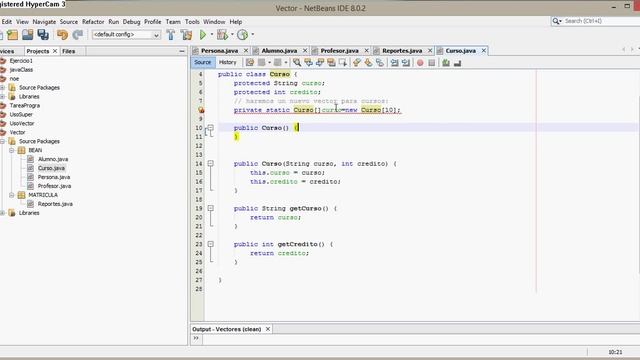This screenshot has width=640, height=360.
Task: Click the Profile Project icon
Action: click(242, 35)
